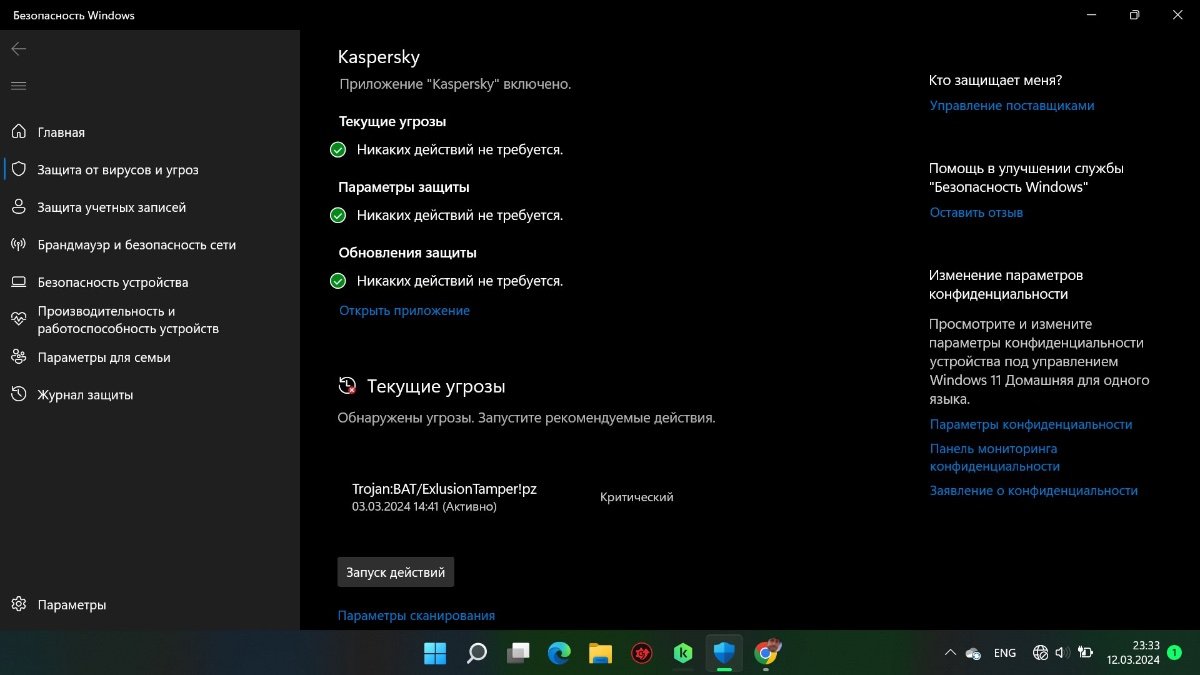
Task: Open the Параметры конфиденциальности link
Action: (x=1031, y=425)
